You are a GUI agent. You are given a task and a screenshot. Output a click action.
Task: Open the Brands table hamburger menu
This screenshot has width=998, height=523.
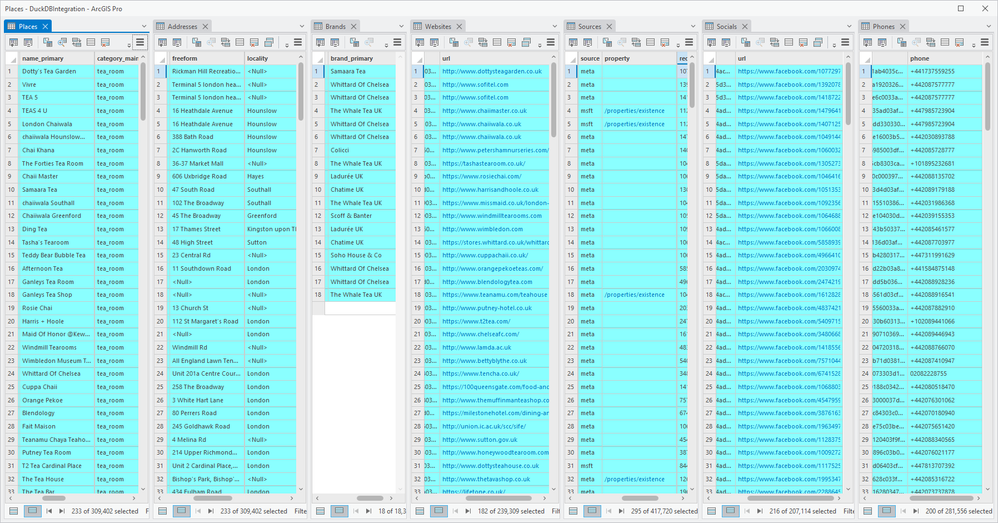pos(397,42)
